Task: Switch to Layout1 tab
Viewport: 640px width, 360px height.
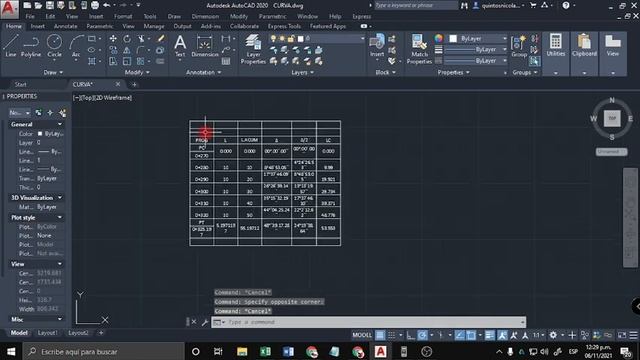Action: (47, 333)
